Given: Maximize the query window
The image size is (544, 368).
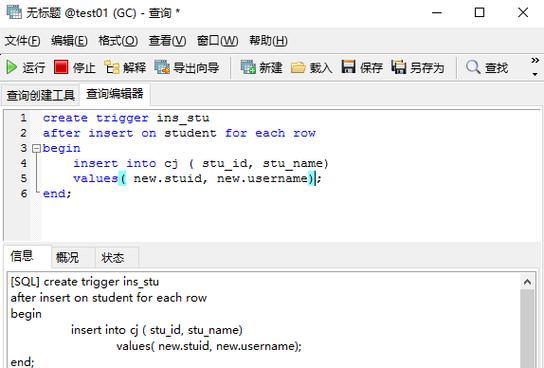Looking at the screenshot, I should click(479, 13).
